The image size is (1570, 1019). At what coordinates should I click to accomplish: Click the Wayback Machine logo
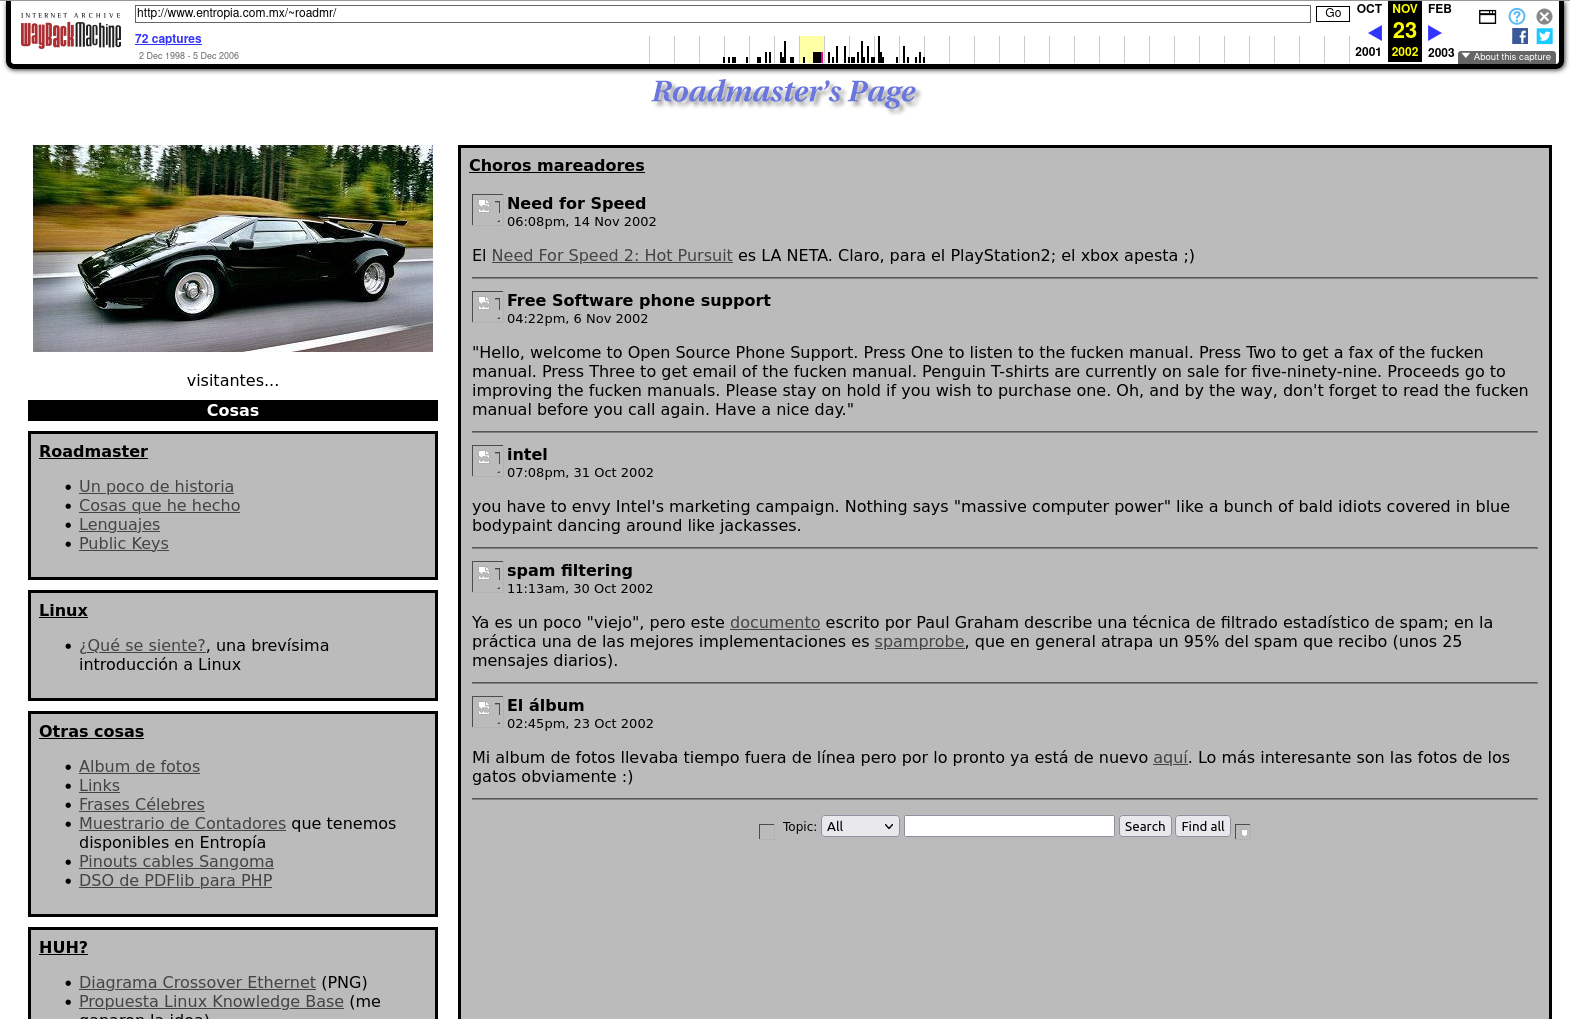click(71, 31)
